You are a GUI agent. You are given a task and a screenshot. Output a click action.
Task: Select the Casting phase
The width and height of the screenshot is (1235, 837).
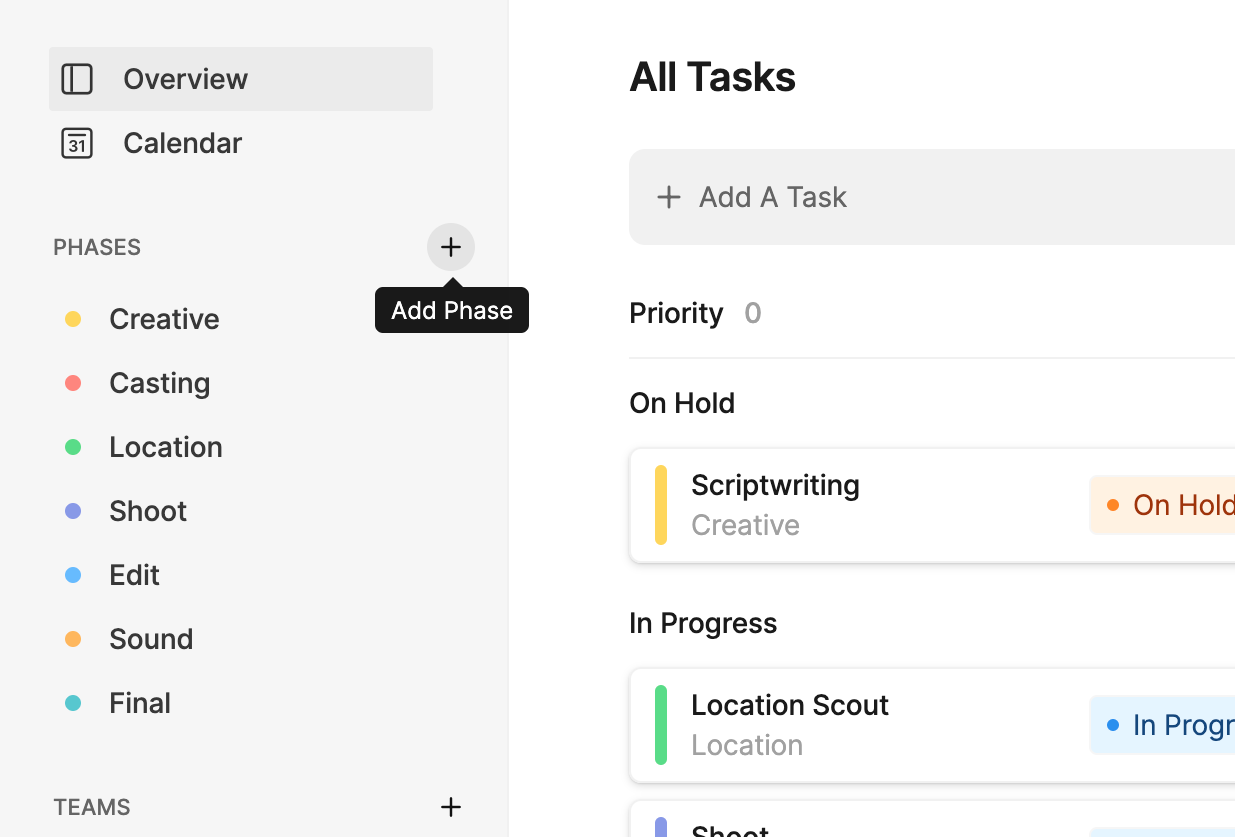click(x=159, y=383)
